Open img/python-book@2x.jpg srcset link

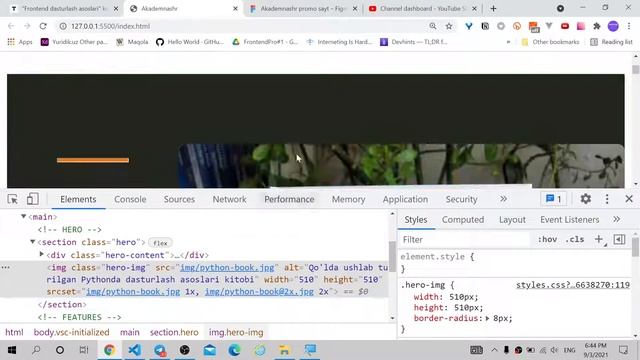click(x=259, y=291)
